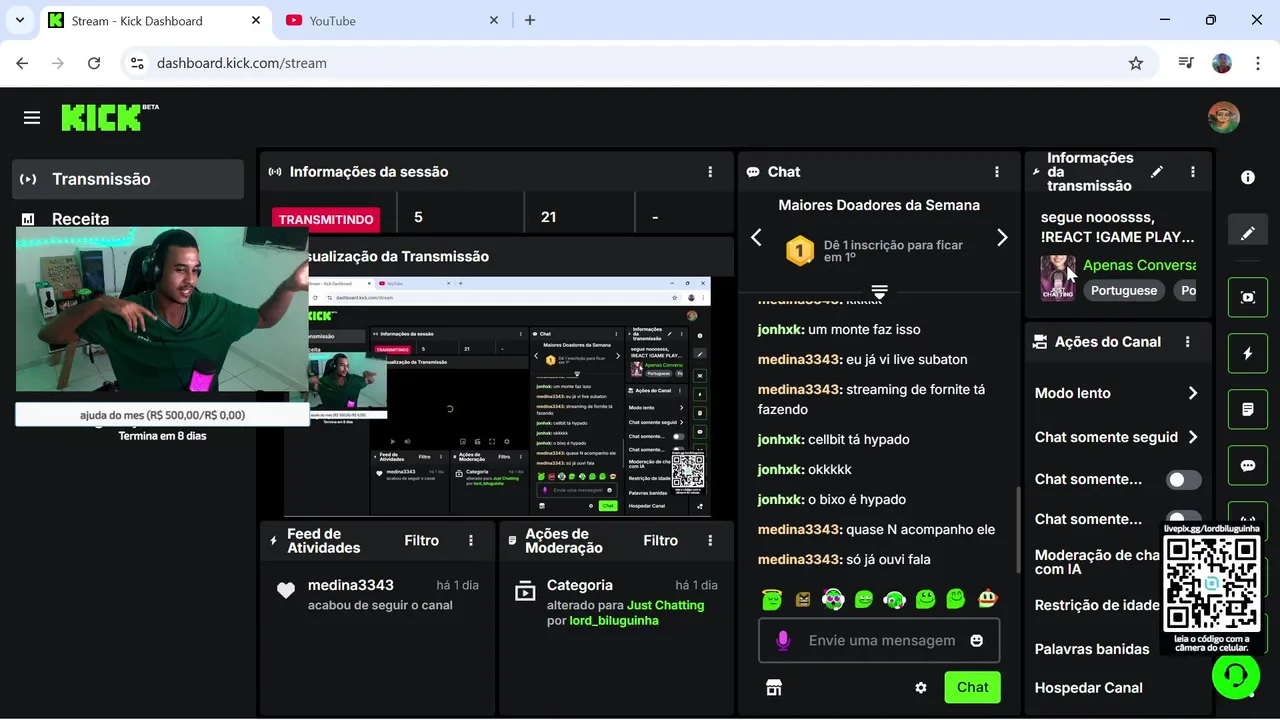Open the green headset support button
Screen dimensions: 1280x720
1235,675
